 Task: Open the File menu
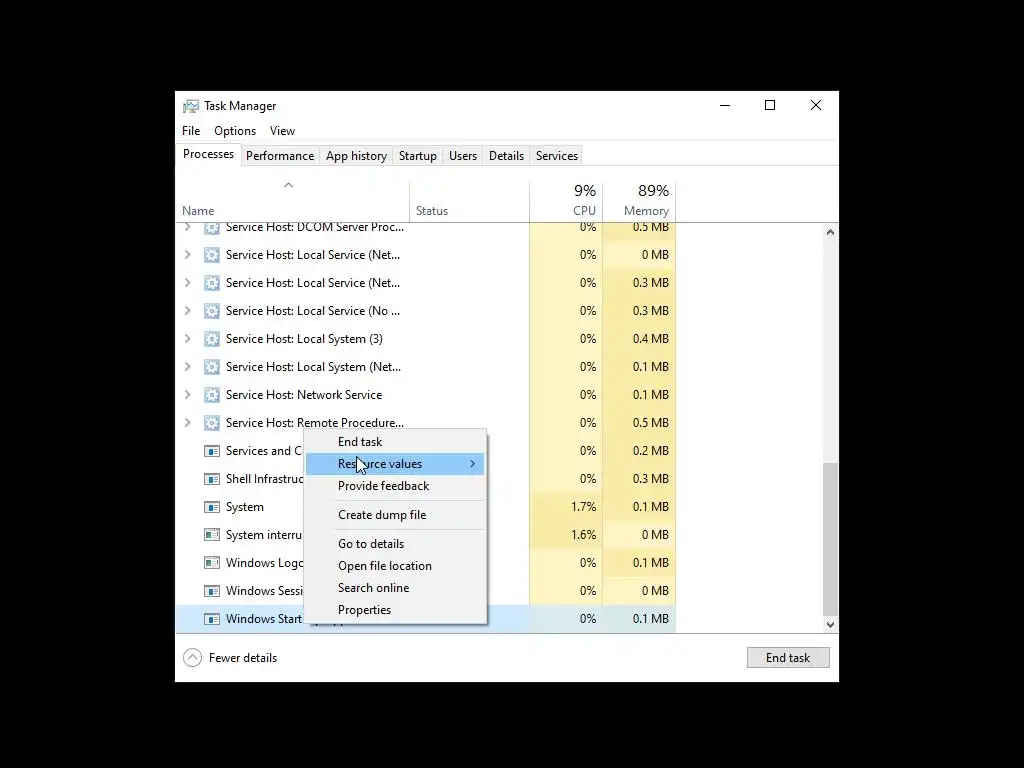click(191, 131)
